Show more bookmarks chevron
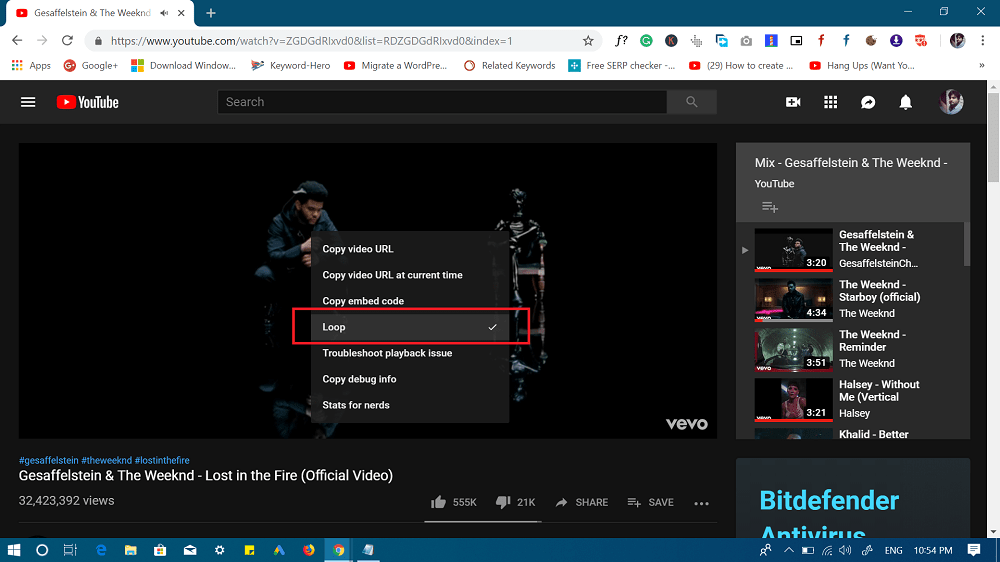The image size is (1000, 562). tap(982, 66)
